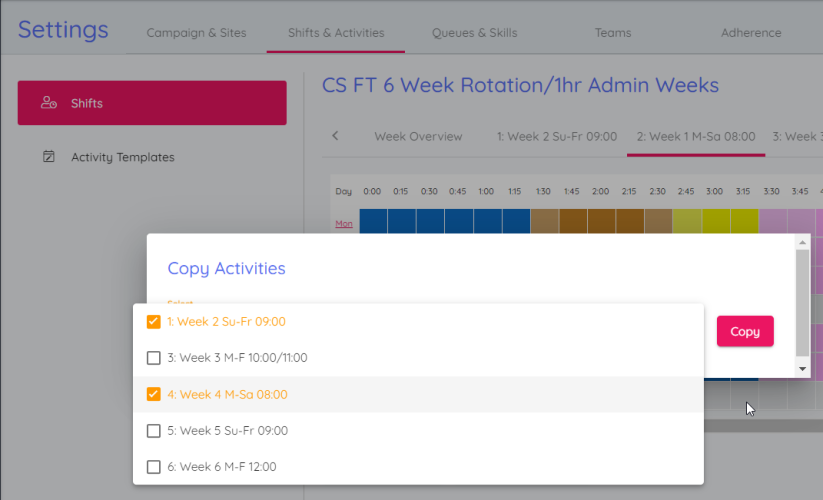Click the Shifts icon in sidebar
The width and height of the screenshot is (823, 500).
[48, 103]
